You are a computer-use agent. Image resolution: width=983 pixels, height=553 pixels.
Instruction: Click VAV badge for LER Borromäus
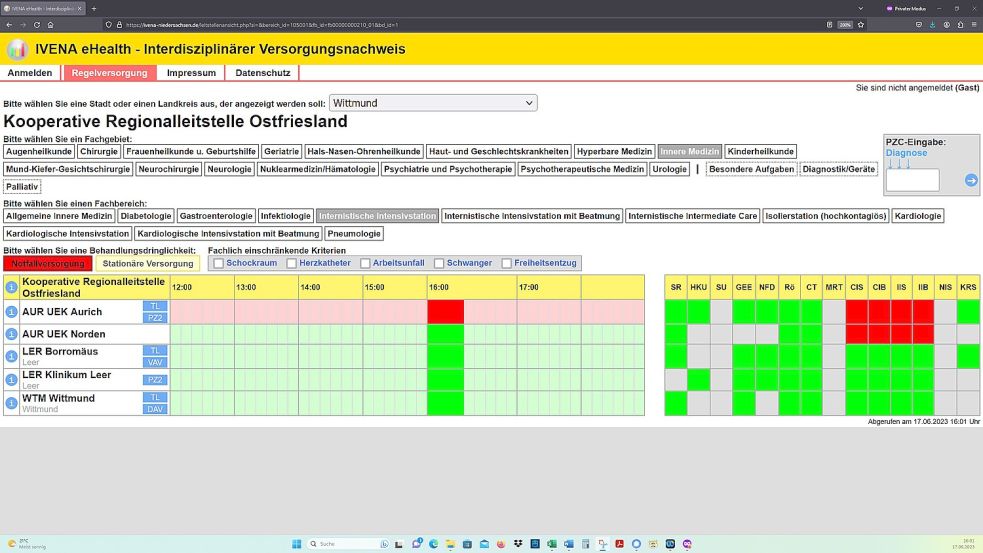click(x=155, y=362)
